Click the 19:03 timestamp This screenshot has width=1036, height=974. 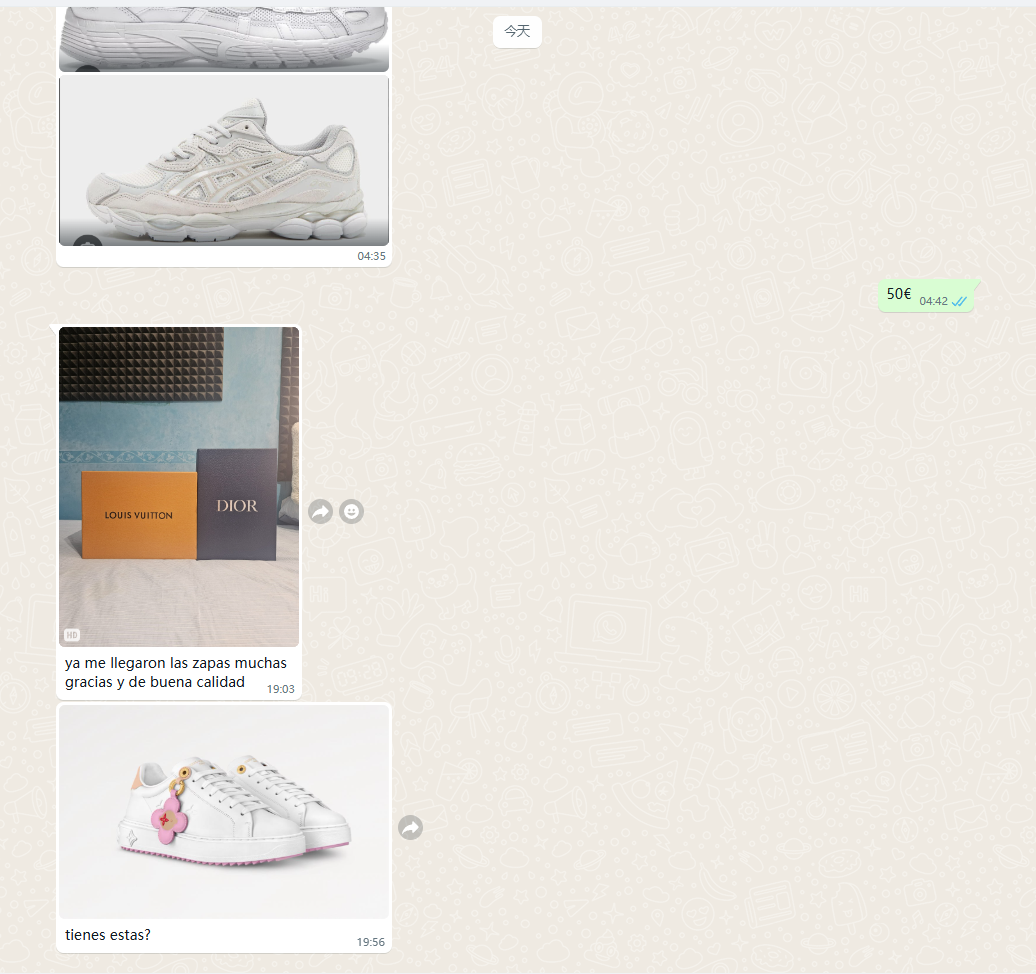pos(281,689)
